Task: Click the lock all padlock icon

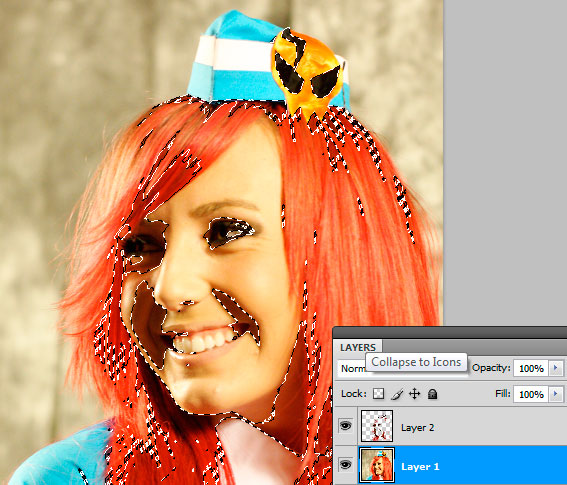Action: point(432,394)
